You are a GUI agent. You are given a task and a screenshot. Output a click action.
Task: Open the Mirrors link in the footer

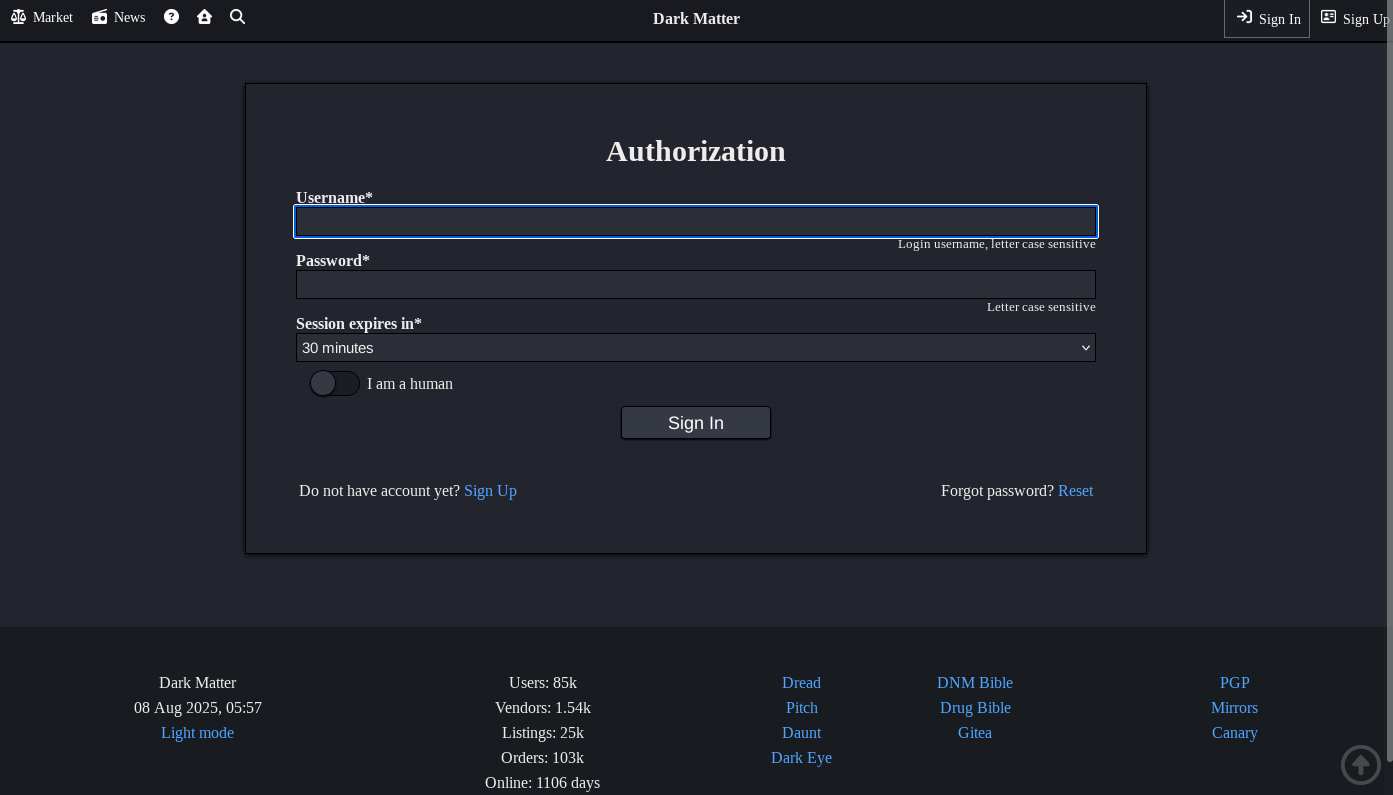[x=1234, y=707]
